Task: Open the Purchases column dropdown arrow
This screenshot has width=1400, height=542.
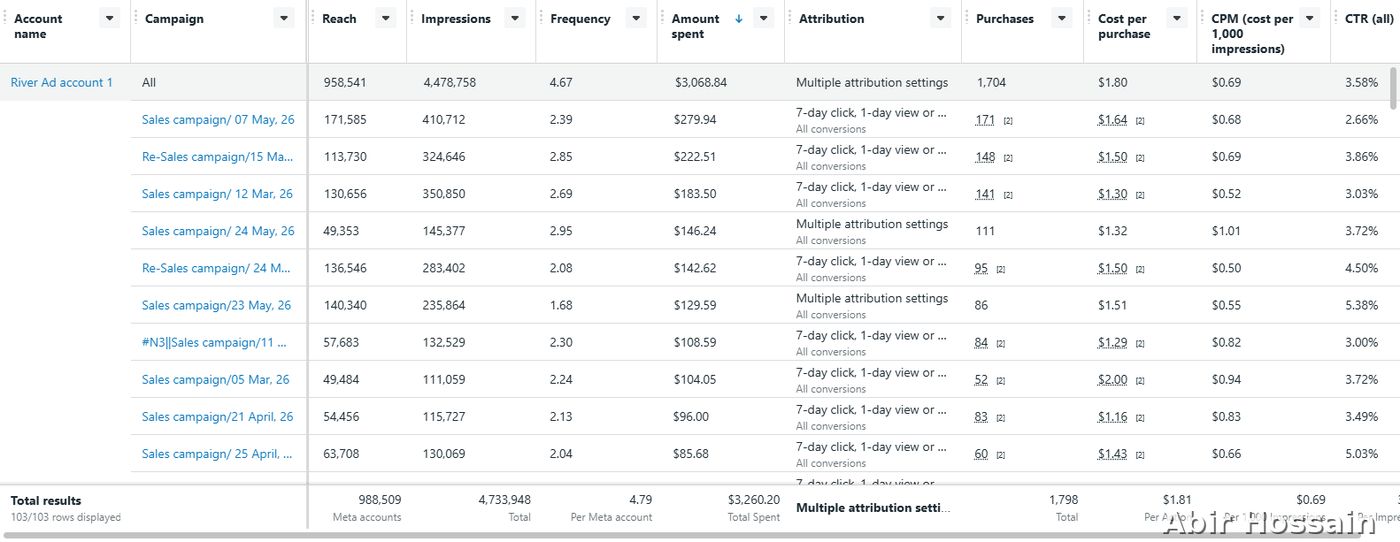Action: click(x=1062, y=18)
